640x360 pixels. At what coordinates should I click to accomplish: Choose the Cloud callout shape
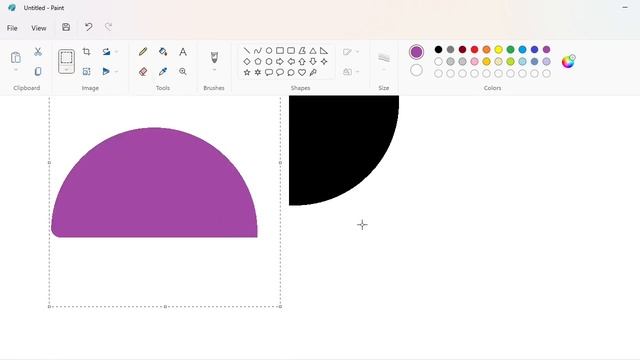291,72
